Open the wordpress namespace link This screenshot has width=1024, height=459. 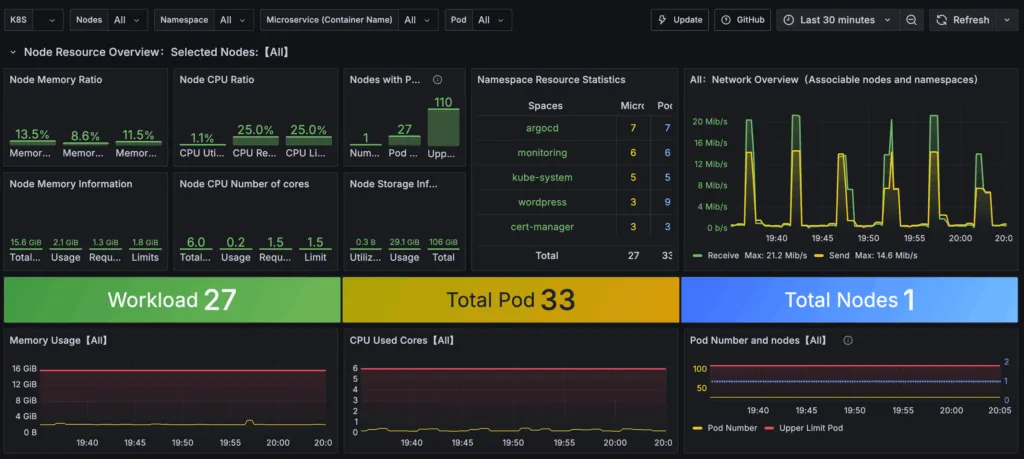pyautogui.click(x=542, y=202)
